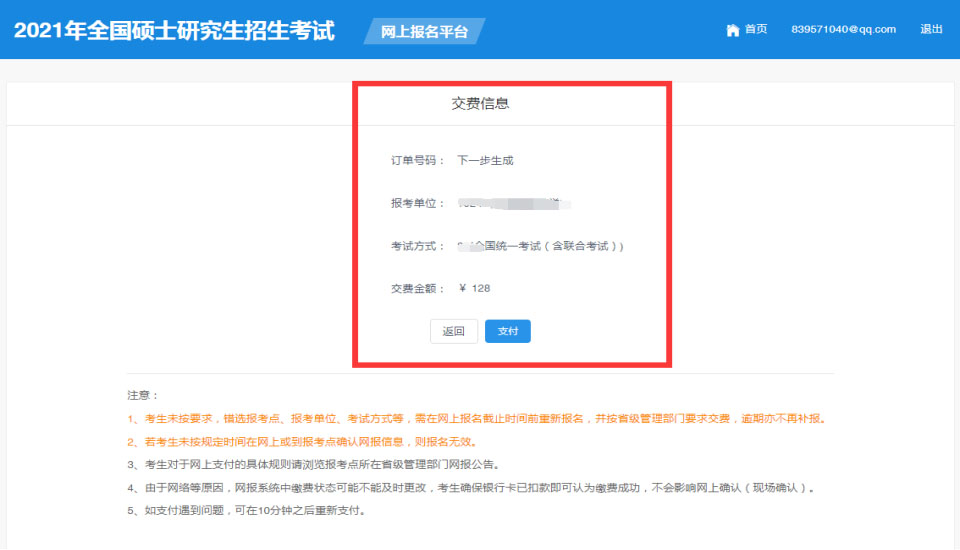Click the 考试方式 label
The image size is (960, 550).
418,246
